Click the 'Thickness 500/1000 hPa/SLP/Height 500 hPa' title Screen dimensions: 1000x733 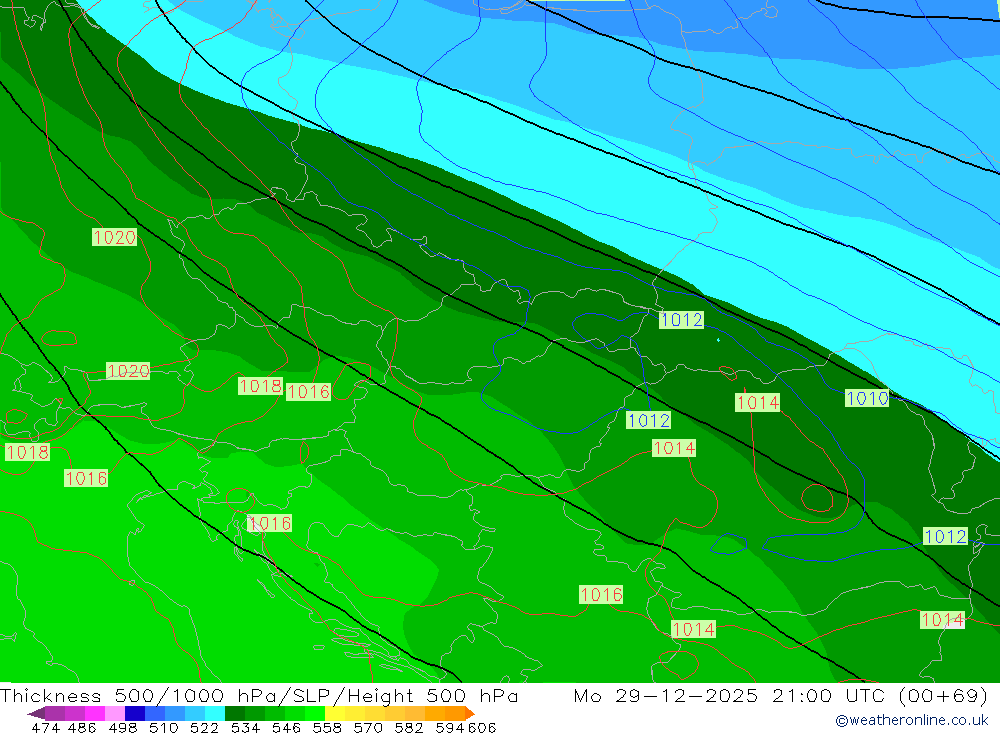259,695
